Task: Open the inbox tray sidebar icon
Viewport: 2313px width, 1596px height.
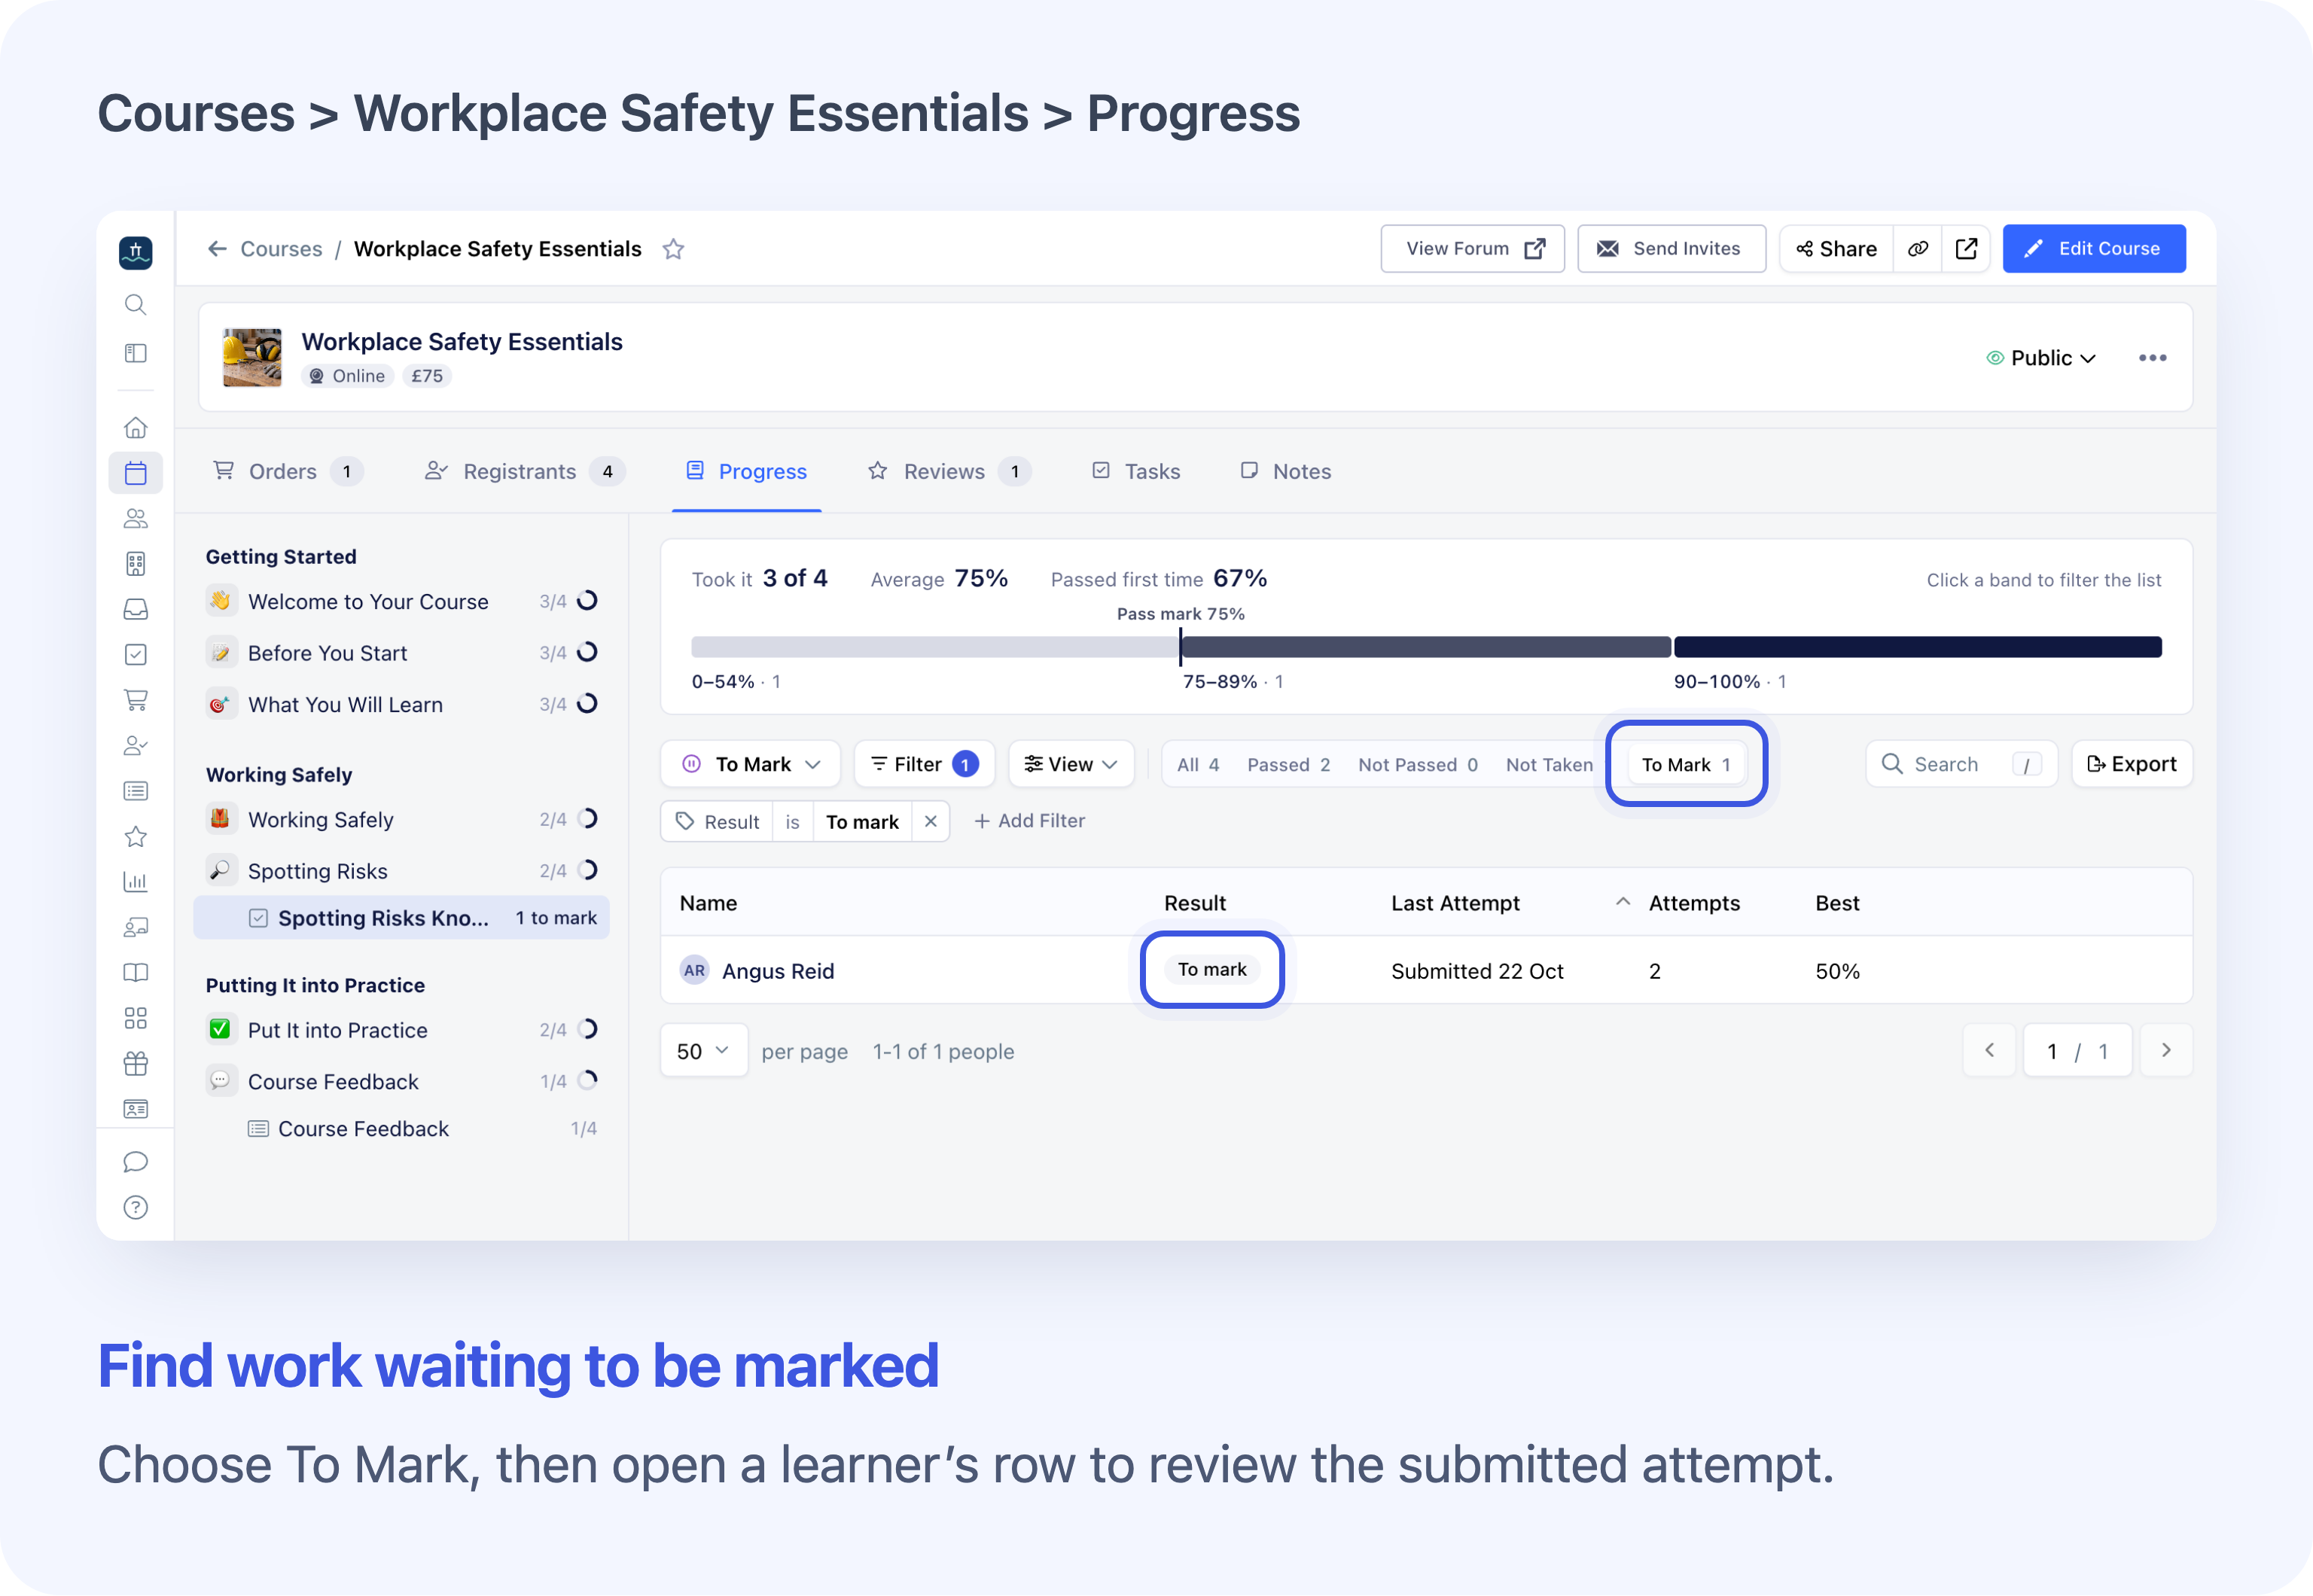Action: [136, 609]
